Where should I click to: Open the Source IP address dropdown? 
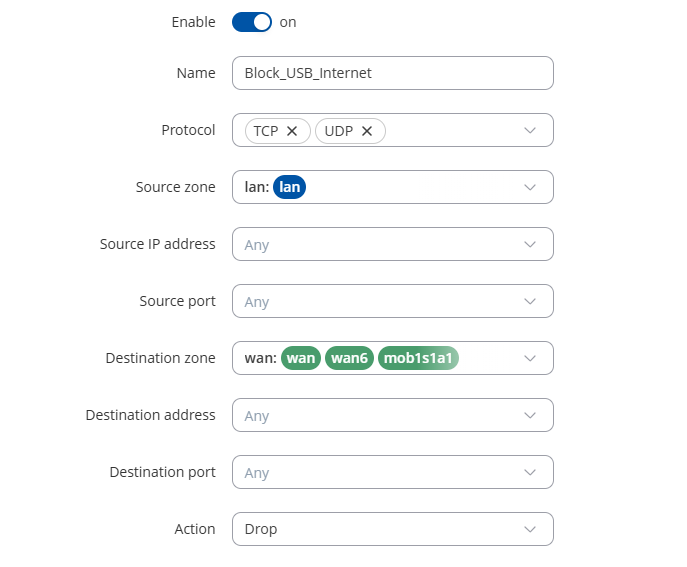pyautogui.click(x=392, y=245)
